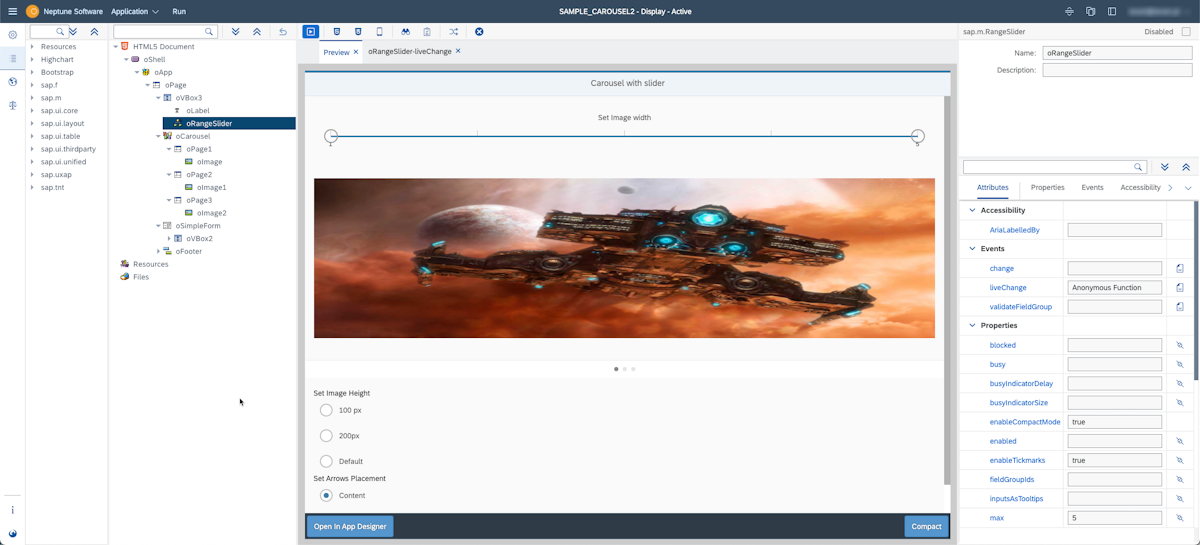Expand the Resources library node

coord(33,46)
